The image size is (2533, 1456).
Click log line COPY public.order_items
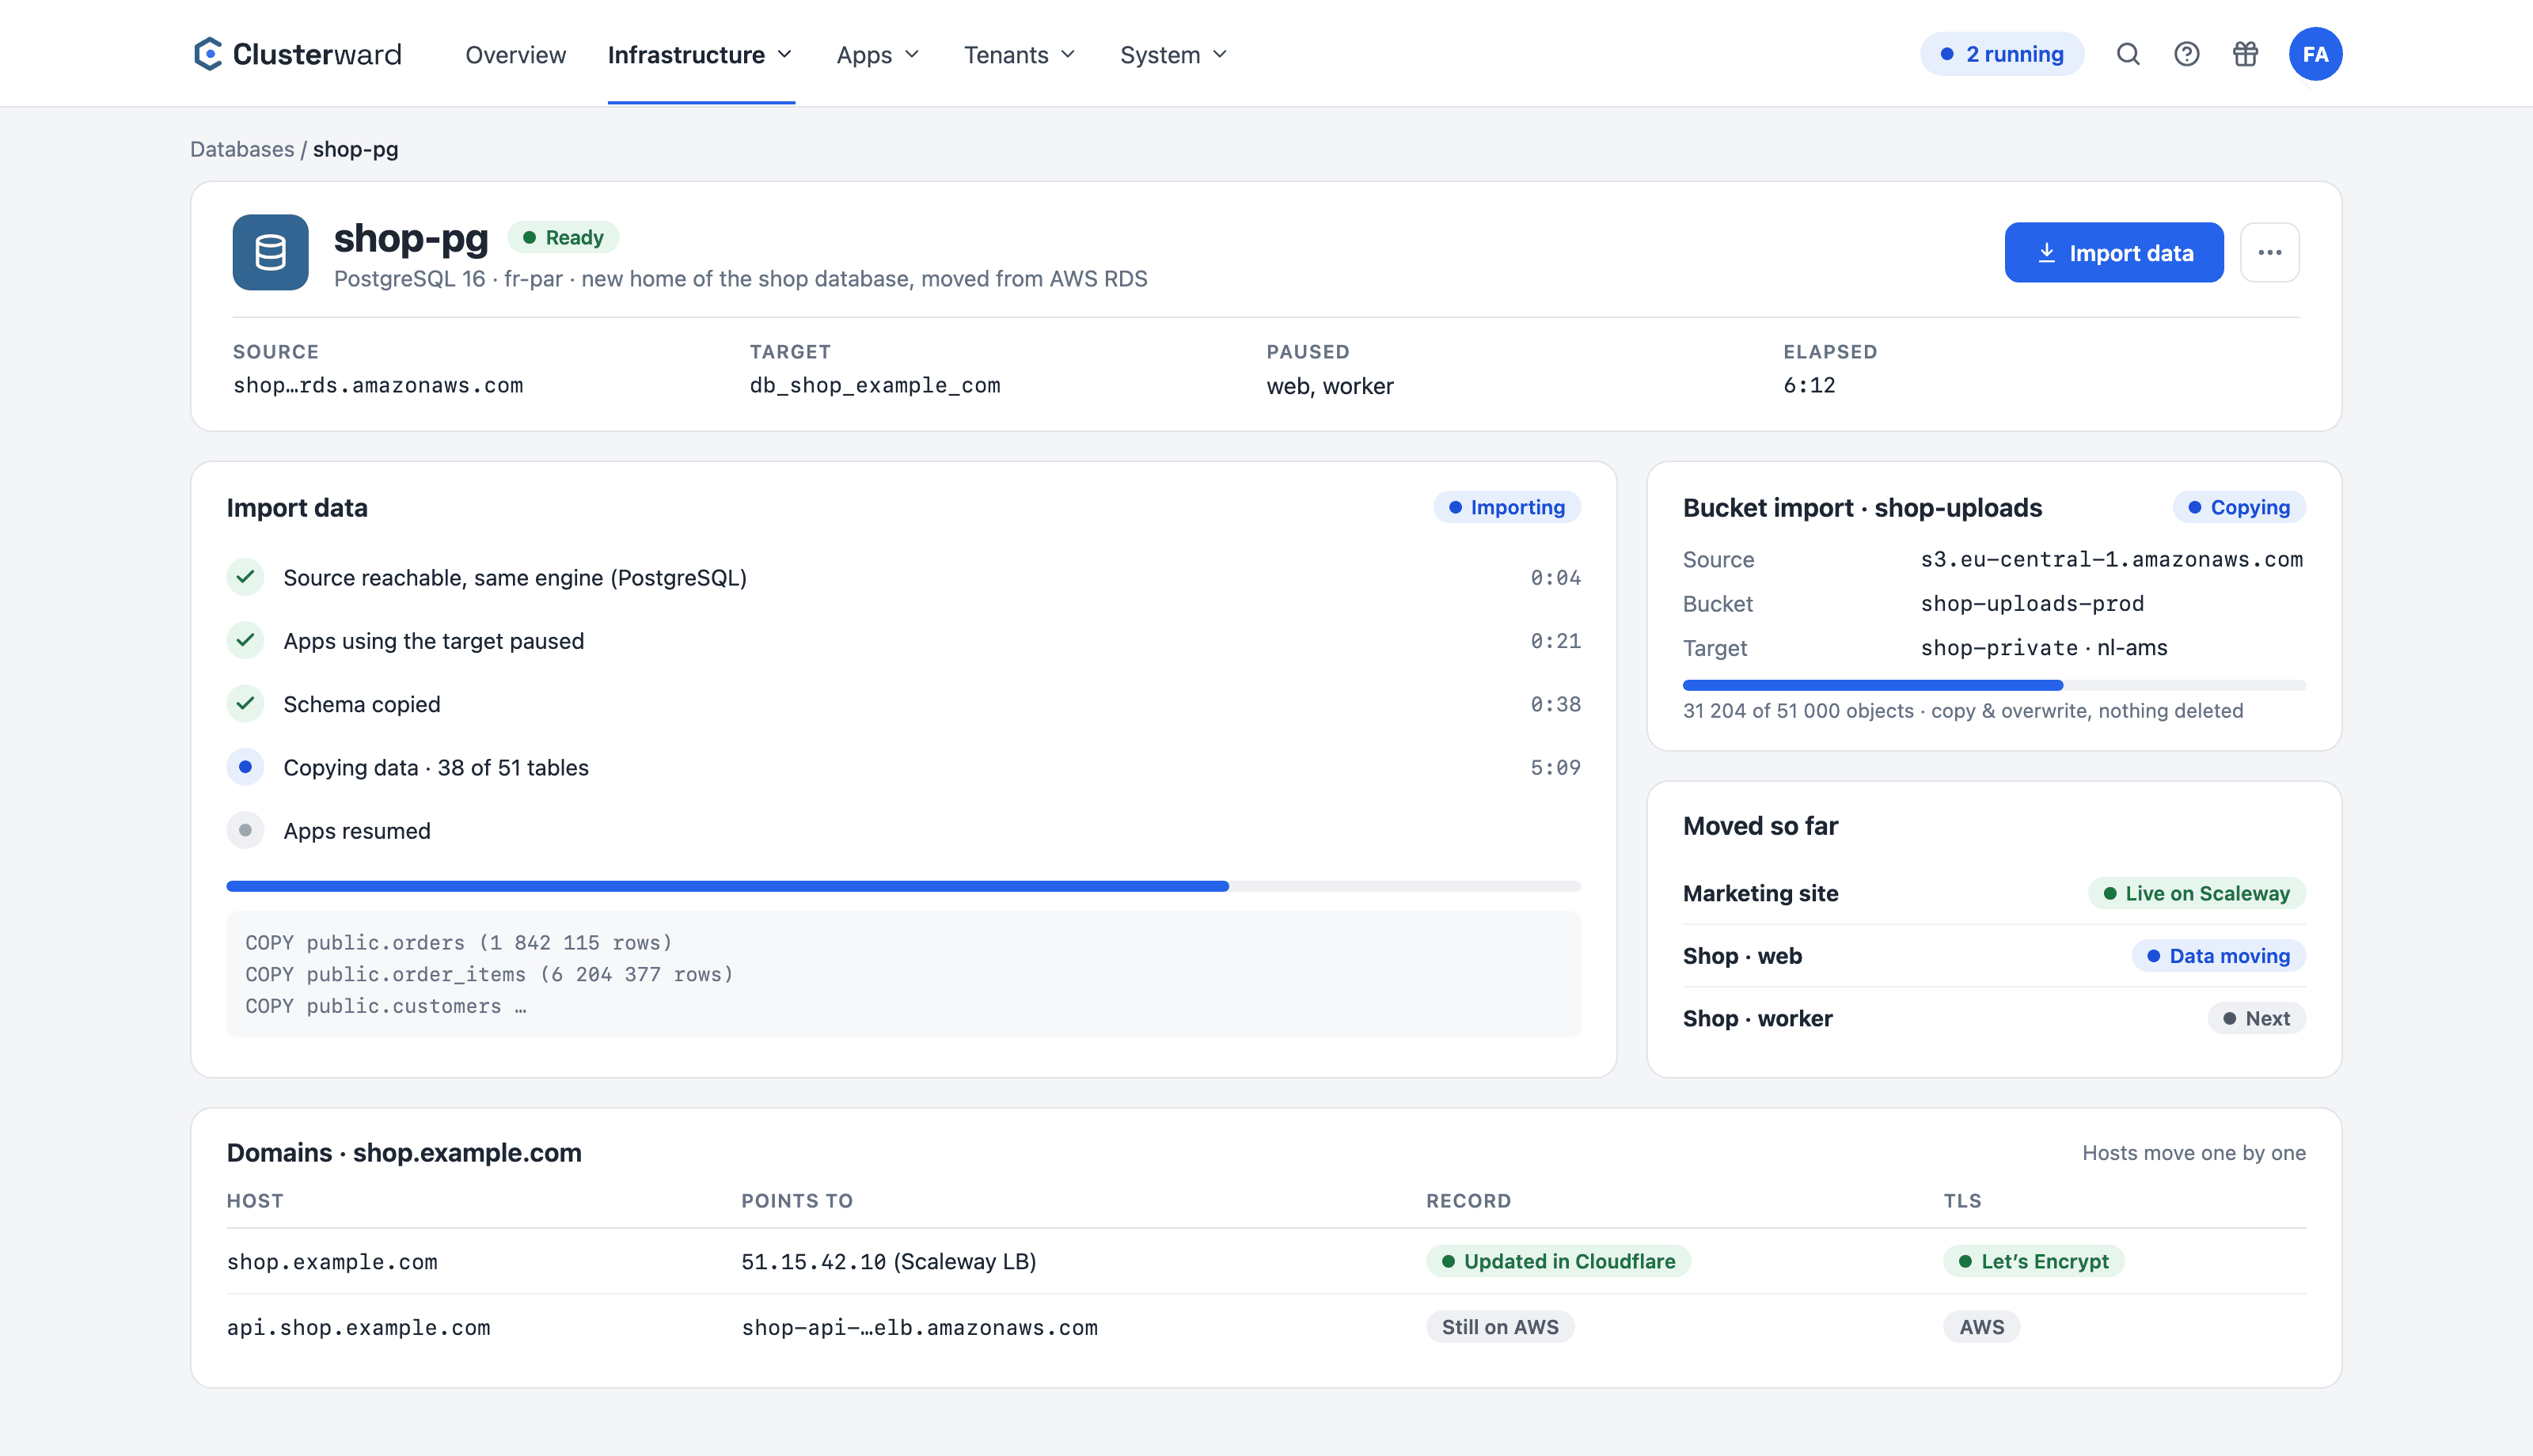click(x=490, y=974)
